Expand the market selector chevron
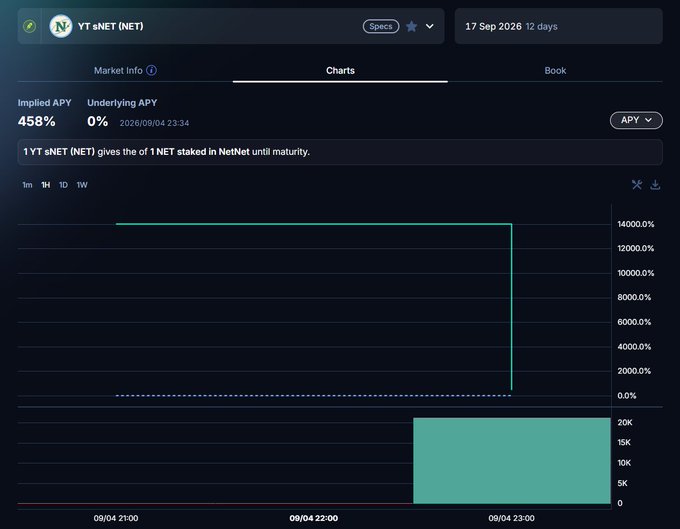 coord(429,26)
